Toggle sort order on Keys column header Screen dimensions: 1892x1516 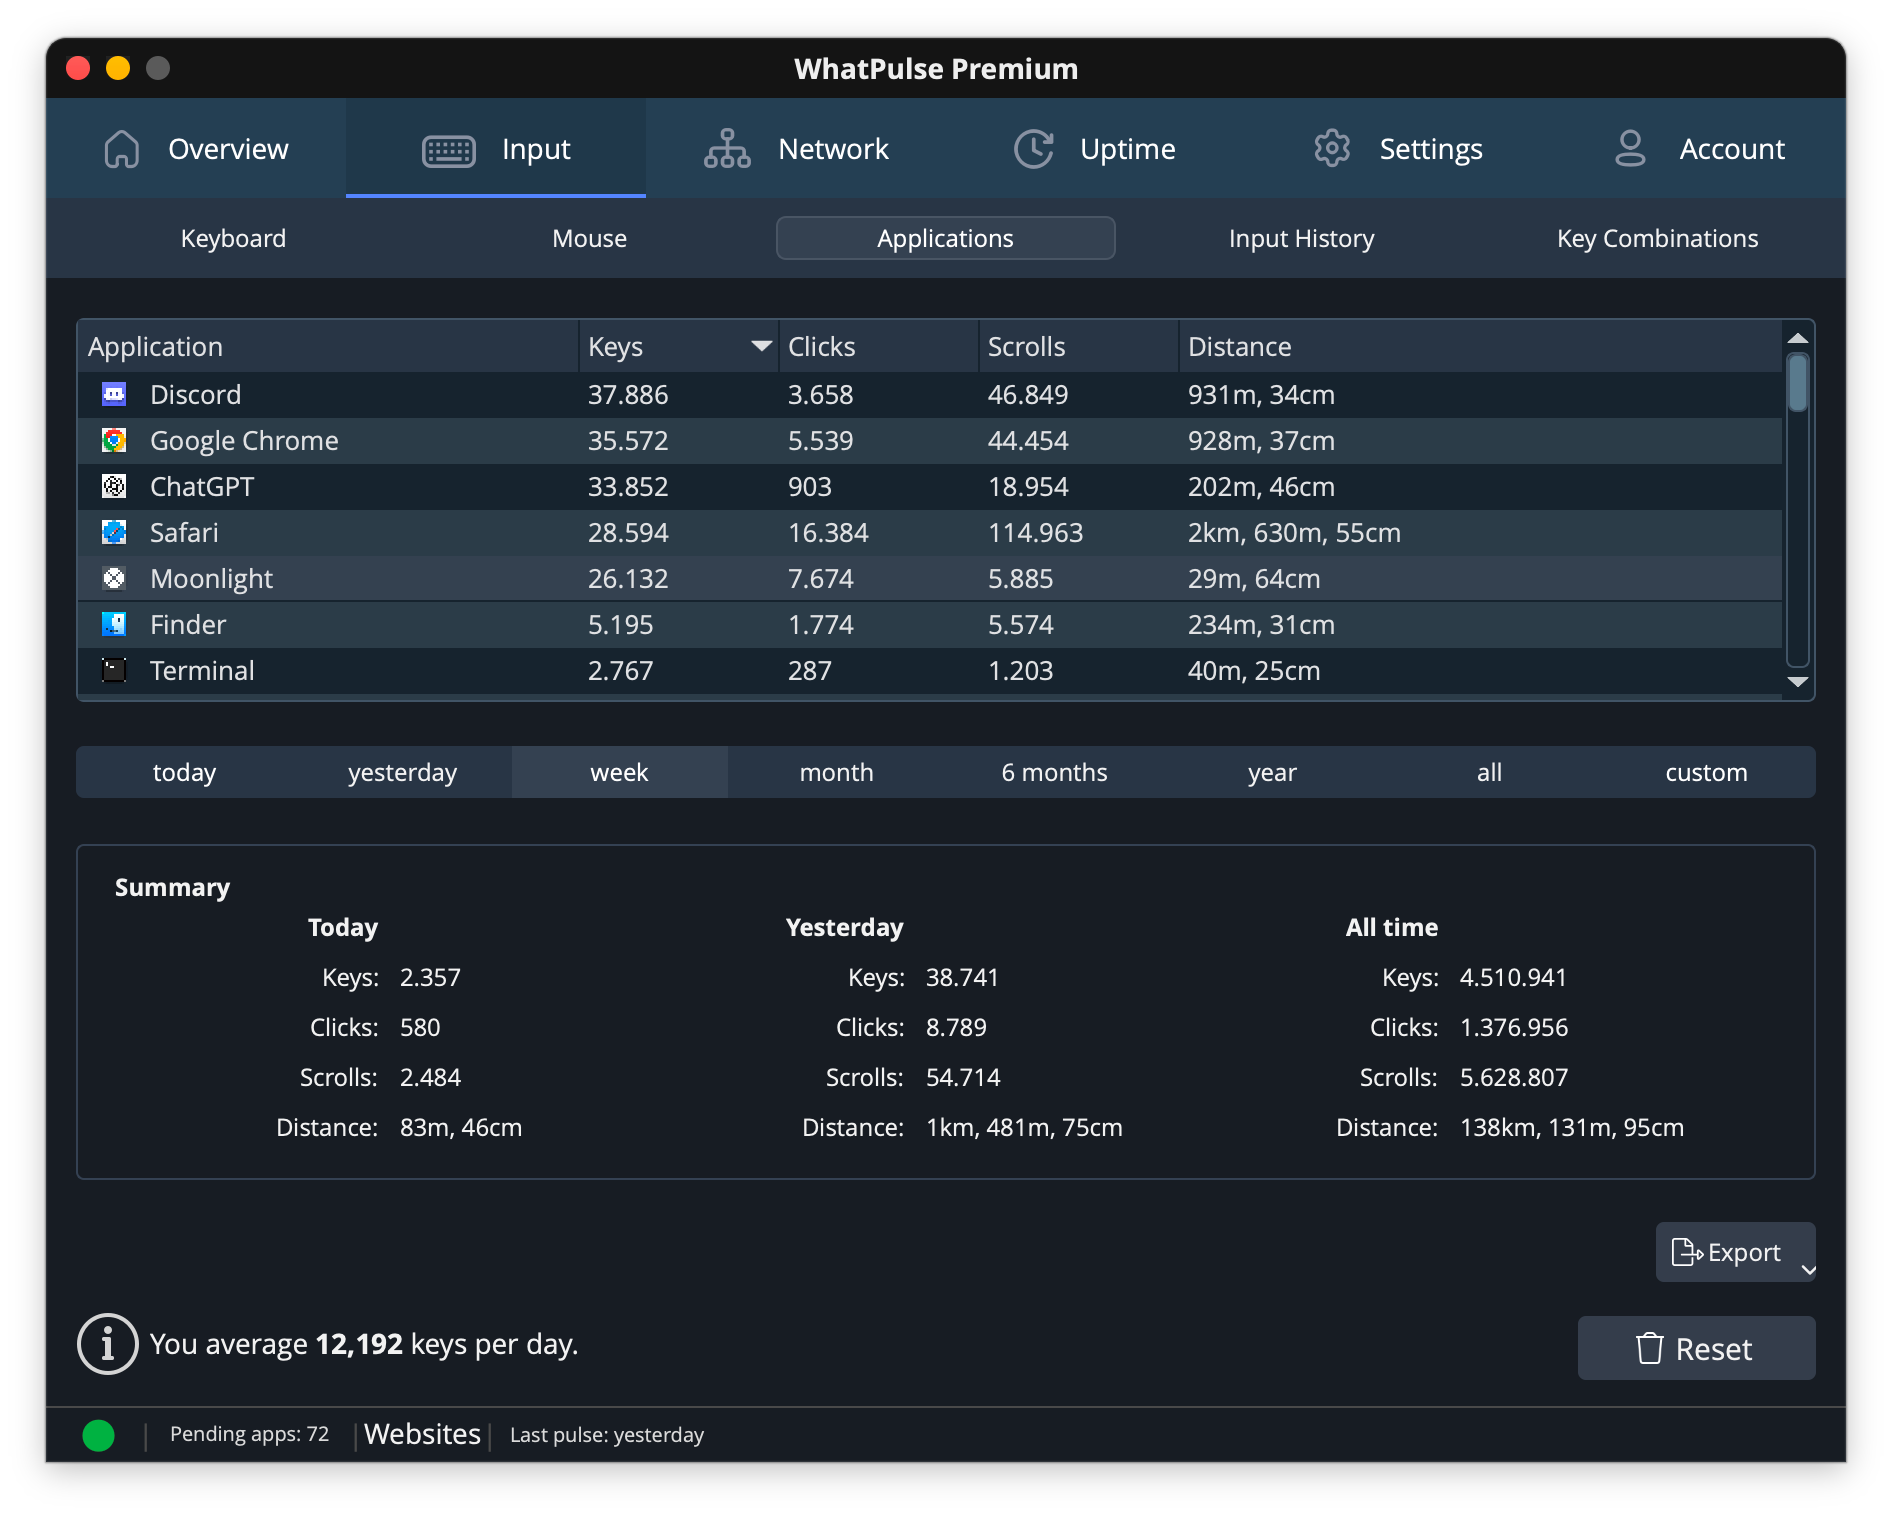pyautogui.click(x=677, y=347)
